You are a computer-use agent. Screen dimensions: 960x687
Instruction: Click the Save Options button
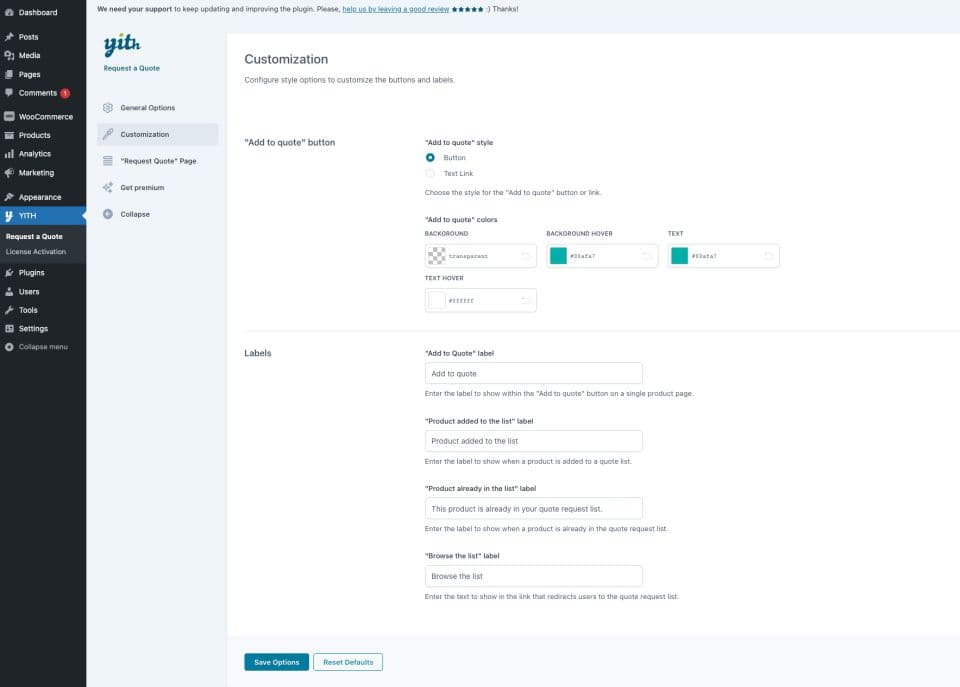[276, 662]
